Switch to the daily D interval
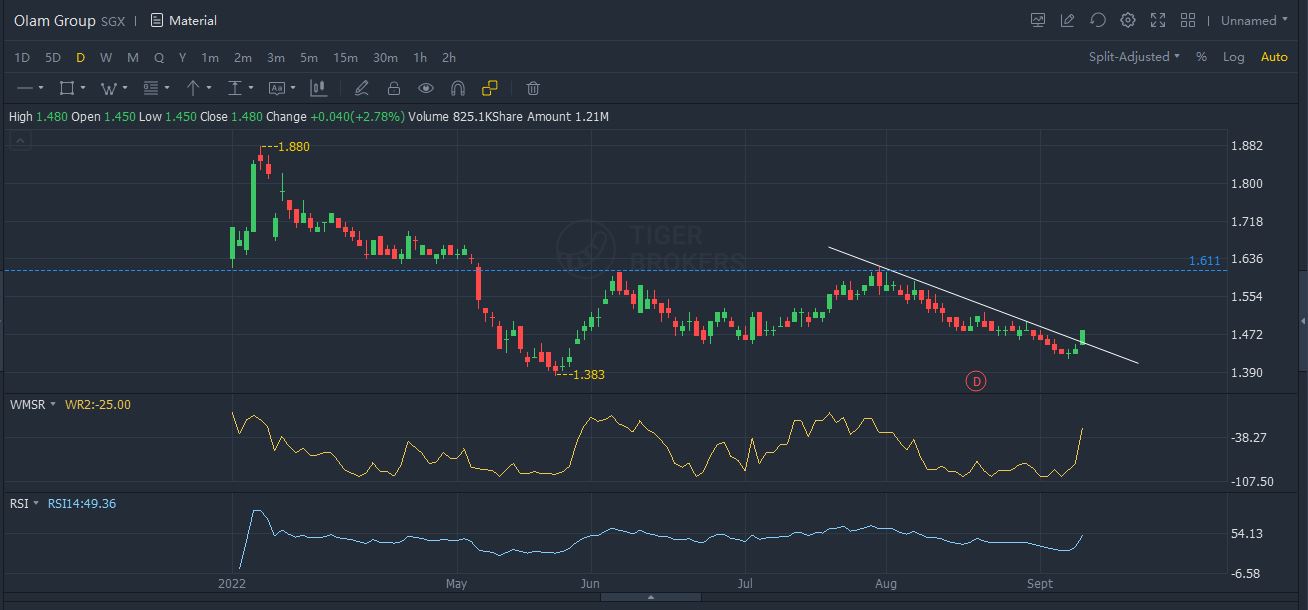Viewport: 1308px width, 610px height. coord(80,57)
